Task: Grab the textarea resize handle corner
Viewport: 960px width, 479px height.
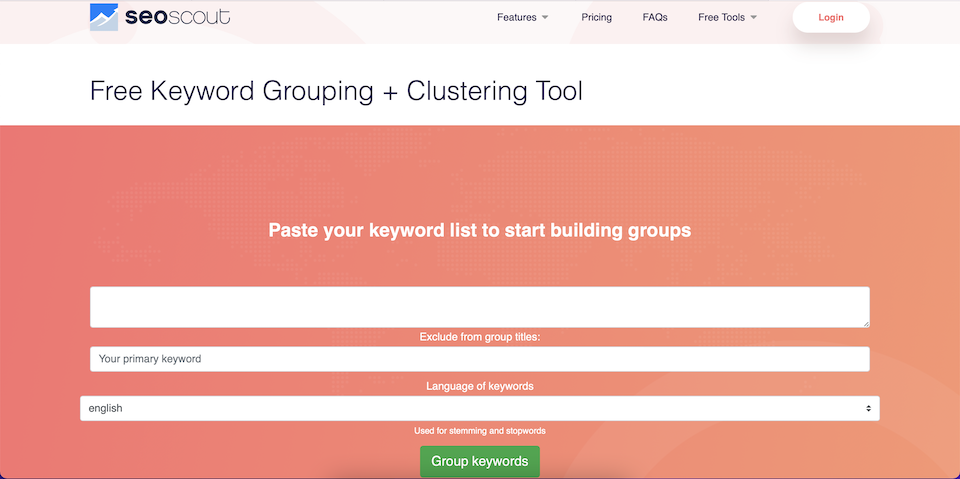Action: tap(866, 324)
